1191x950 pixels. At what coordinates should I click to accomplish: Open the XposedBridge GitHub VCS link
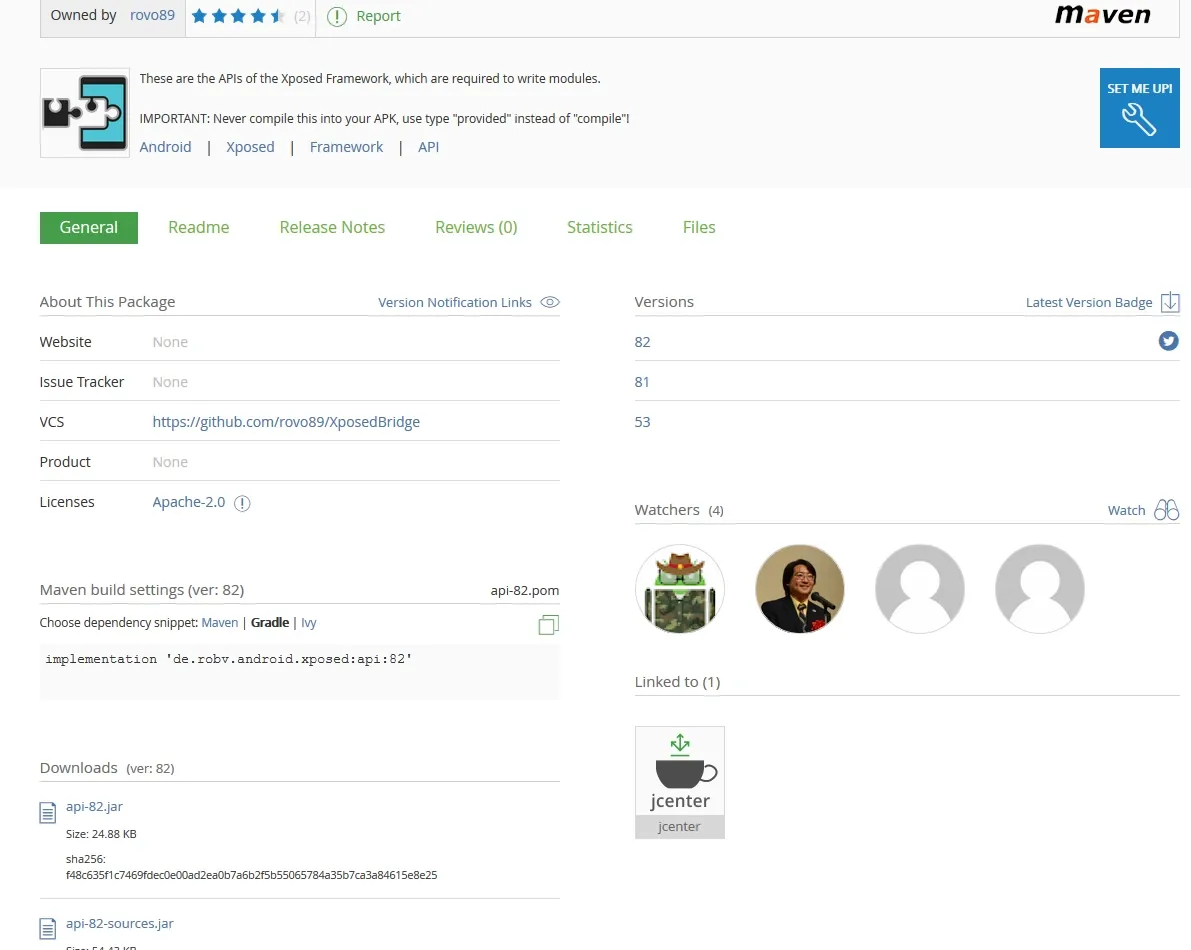point(286,422)
